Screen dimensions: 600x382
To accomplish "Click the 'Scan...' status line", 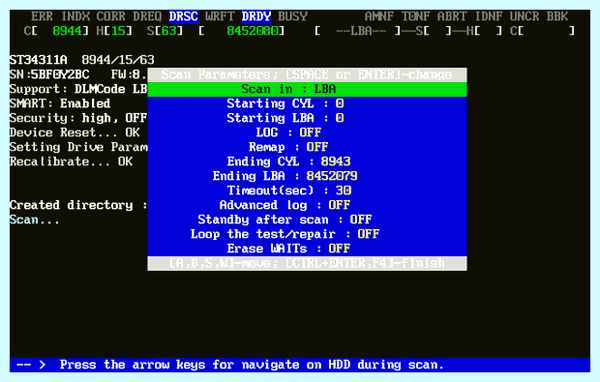I will pyautogui.click(x=34, y=220).
